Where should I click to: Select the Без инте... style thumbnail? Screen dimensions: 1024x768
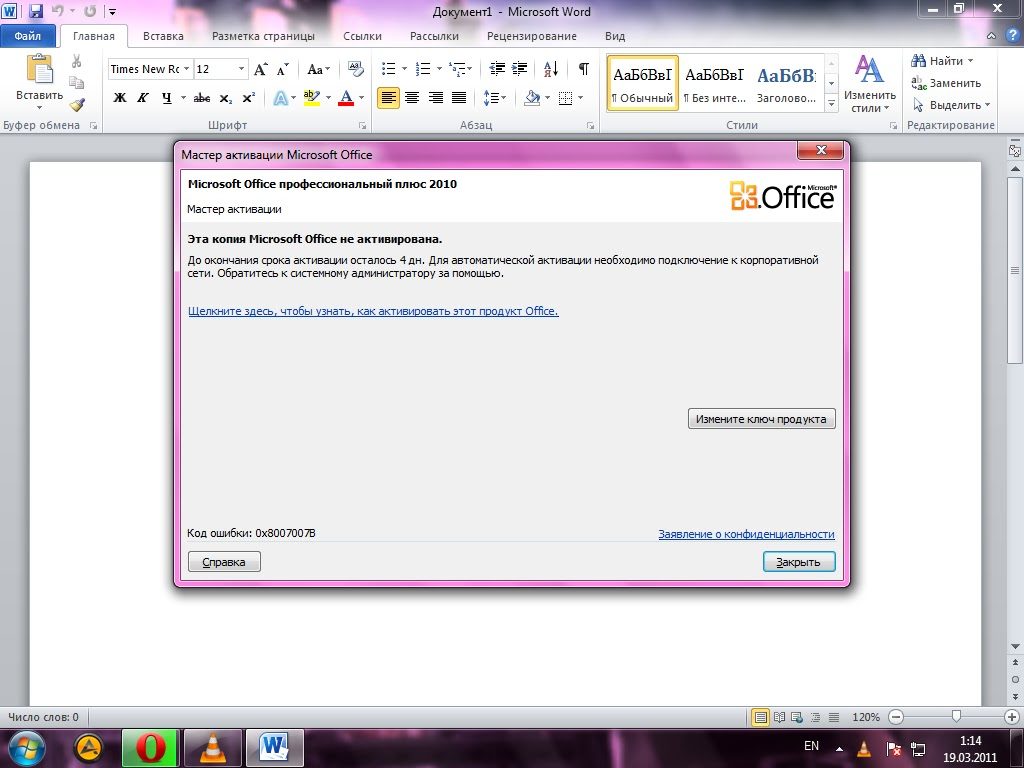[x=714, y=83]
